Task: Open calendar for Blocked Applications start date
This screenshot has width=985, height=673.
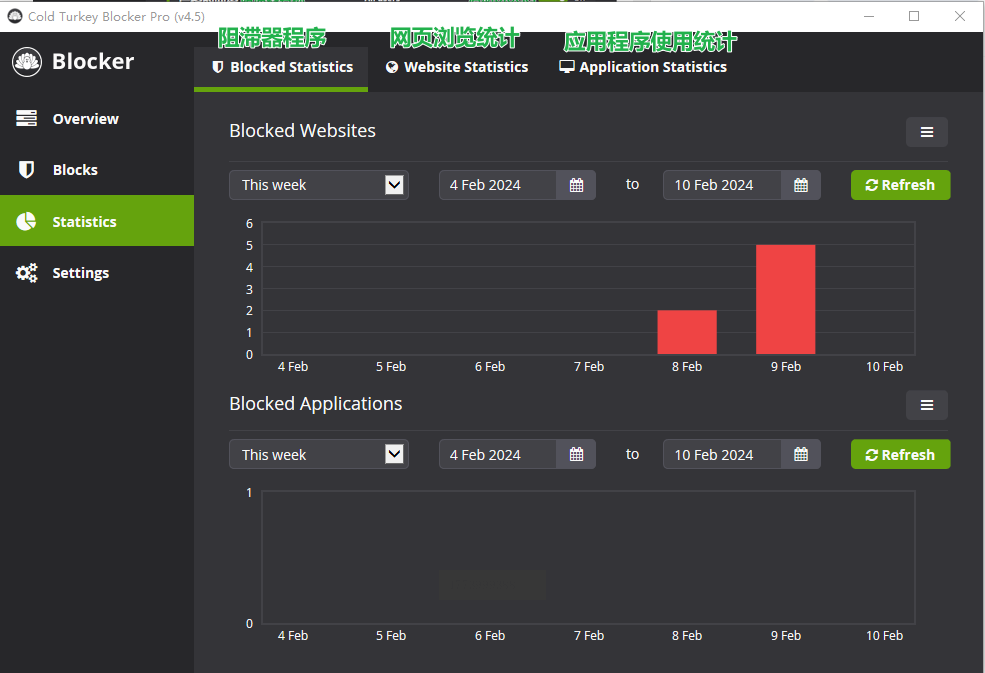Action: (x=576, y=455)
